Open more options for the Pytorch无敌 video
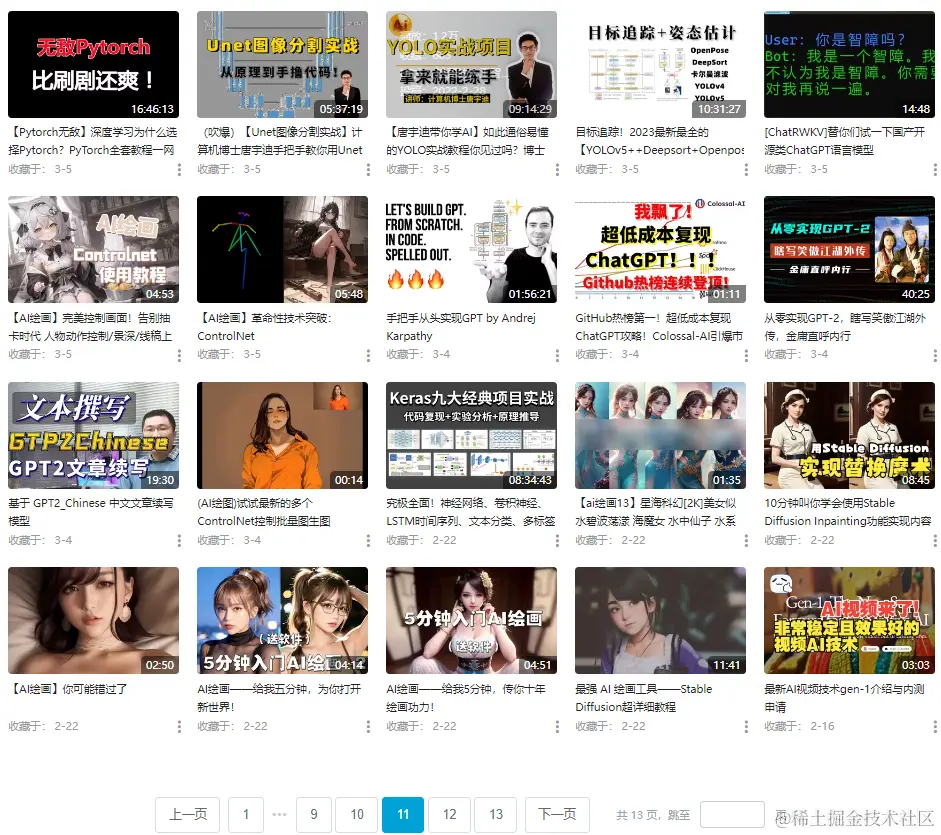Image resolution: width=941 pixels, height=835 pixels. 179,170
